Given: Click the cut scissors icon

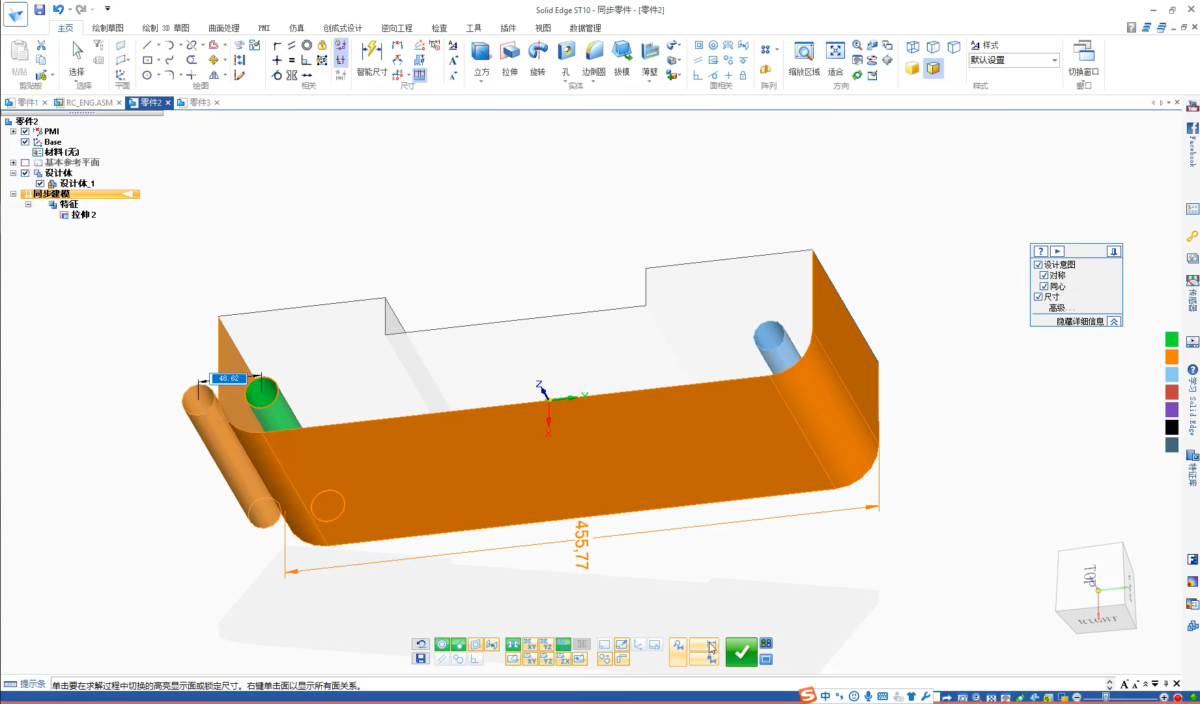Looking at the screenshot, I should tap(41, 45).
